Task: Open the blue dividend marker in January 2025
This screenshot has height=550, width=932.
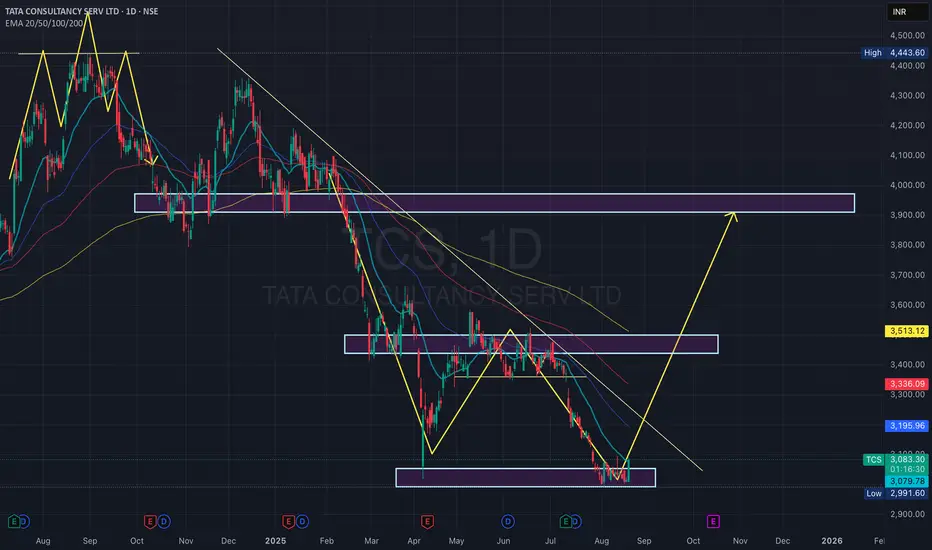Action: [x=303, y=521]
